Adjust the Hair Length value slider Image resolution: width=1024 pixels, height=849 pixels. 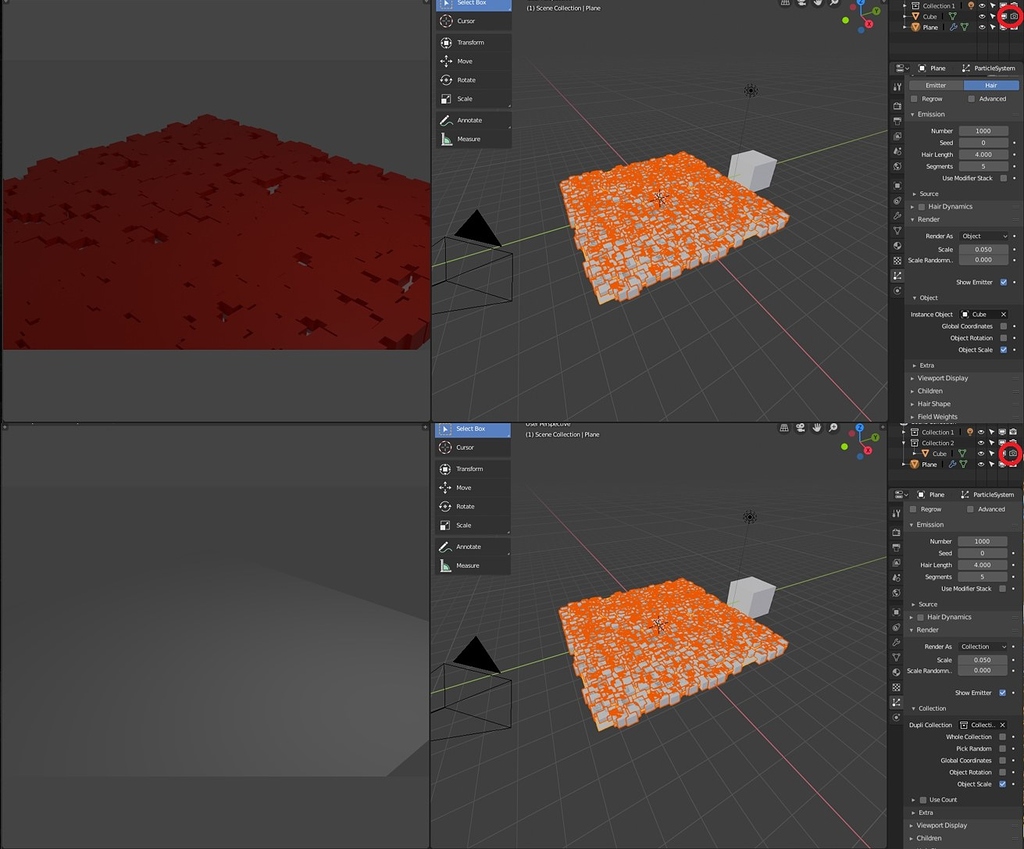click(x=983, y=154)
